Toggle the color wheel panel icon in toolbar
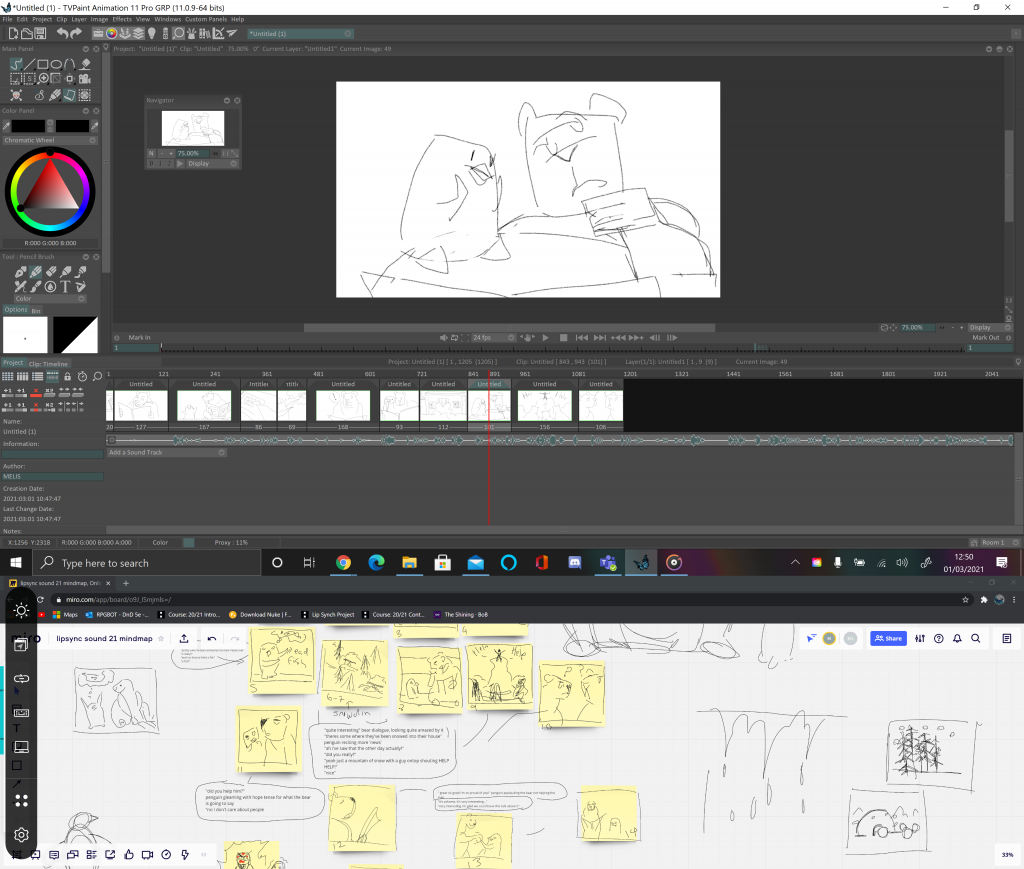Viewport: 1024px width, 869px height. (x=112, y=33)
